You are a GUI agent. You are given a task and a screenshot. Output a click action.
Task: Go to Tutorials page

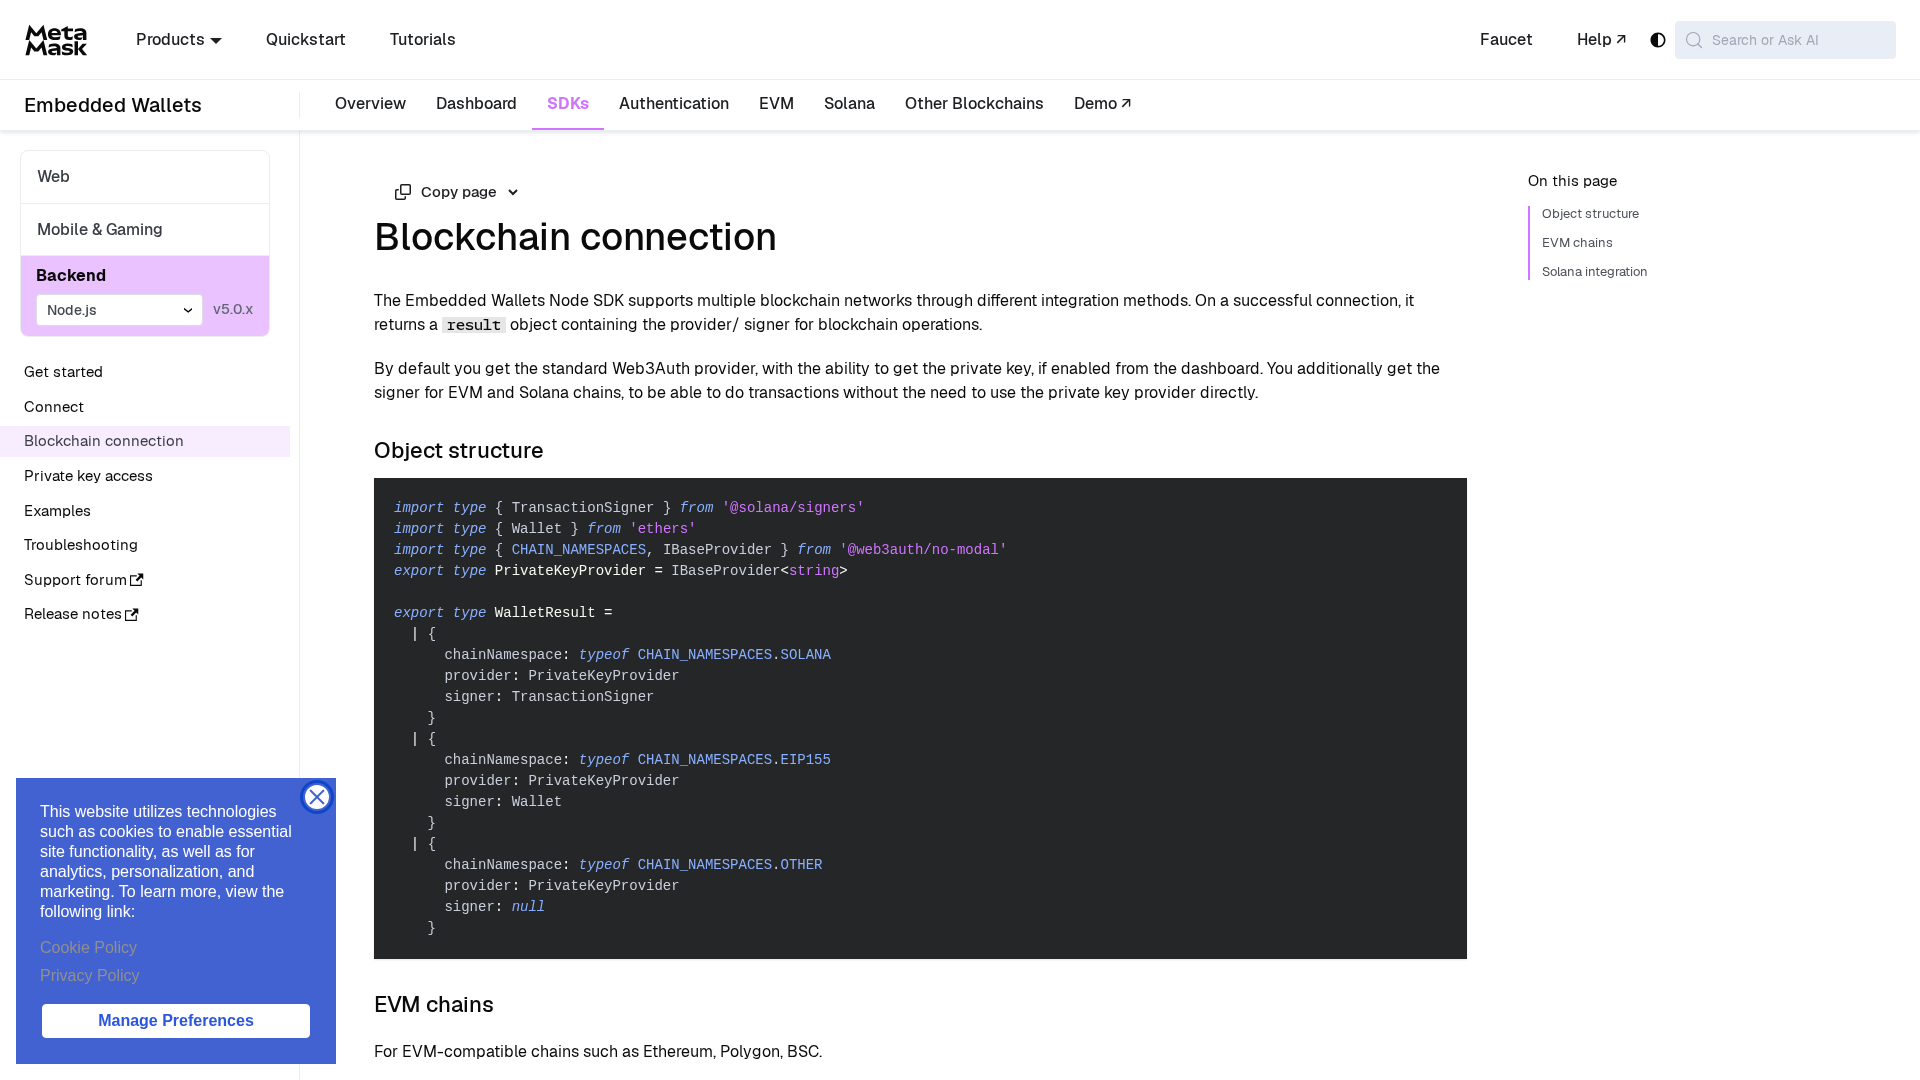[423, 40]
